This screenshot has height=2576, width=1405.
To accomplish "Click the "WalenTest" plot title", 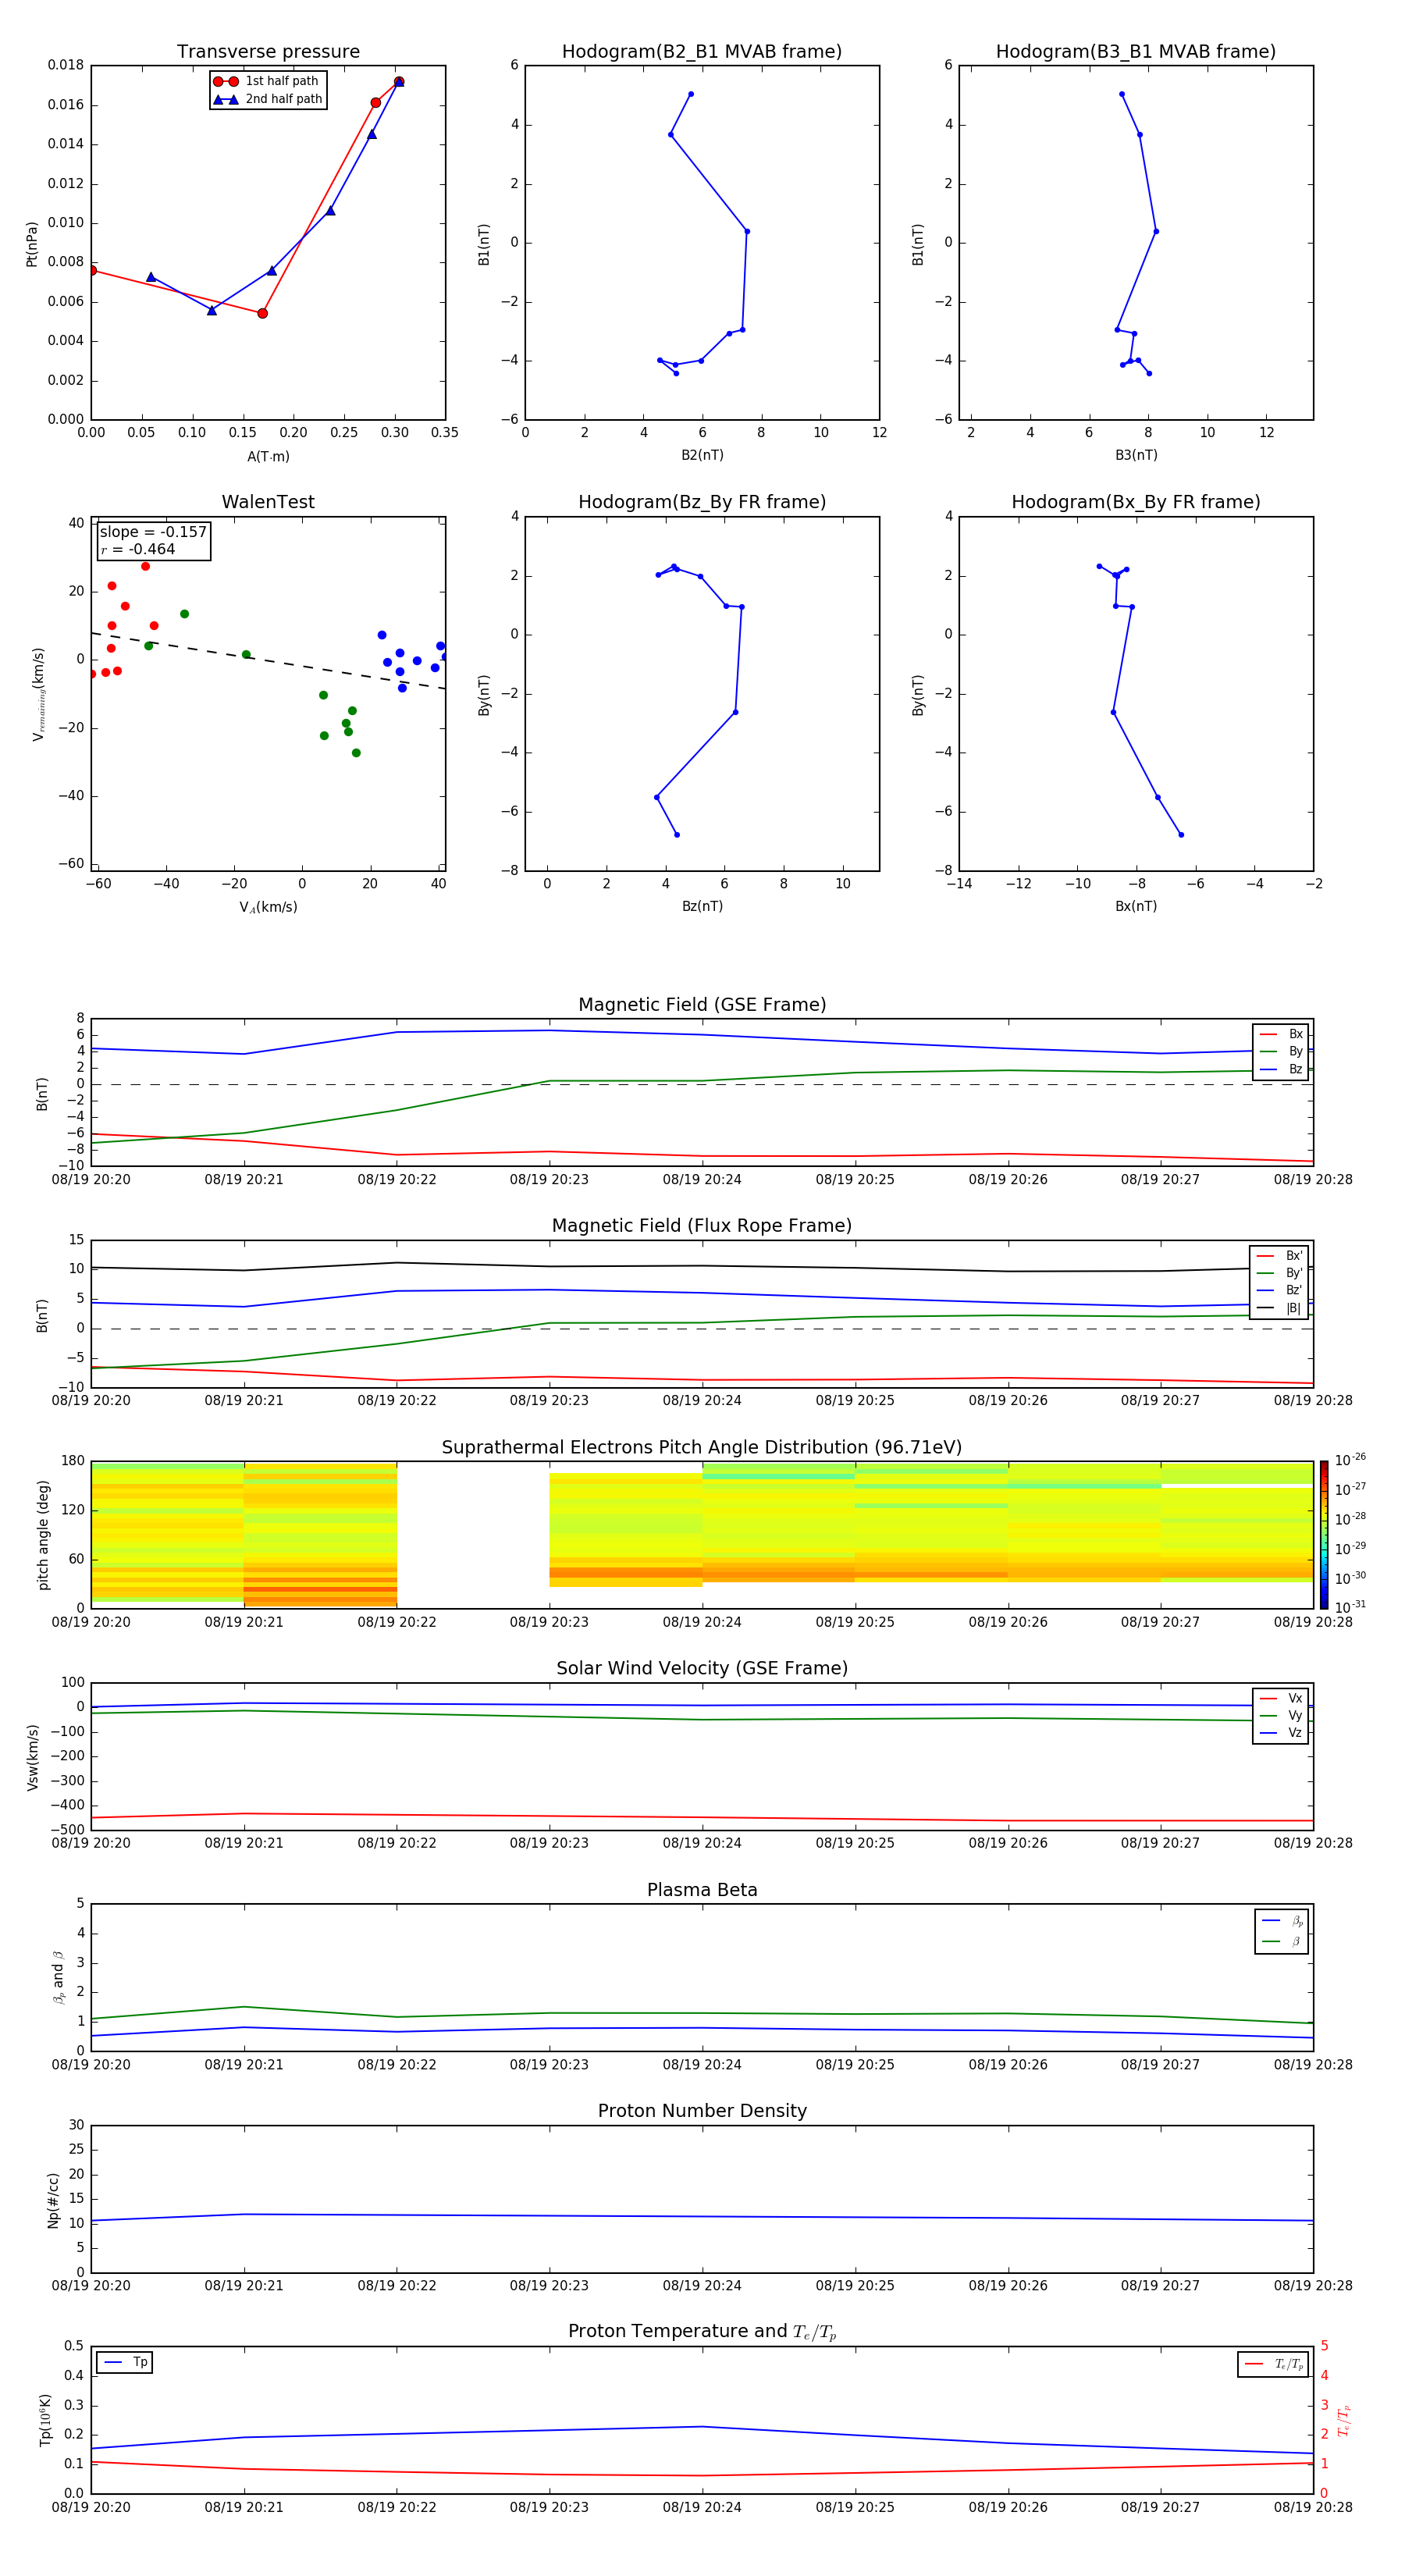I will tap(268, 502).
